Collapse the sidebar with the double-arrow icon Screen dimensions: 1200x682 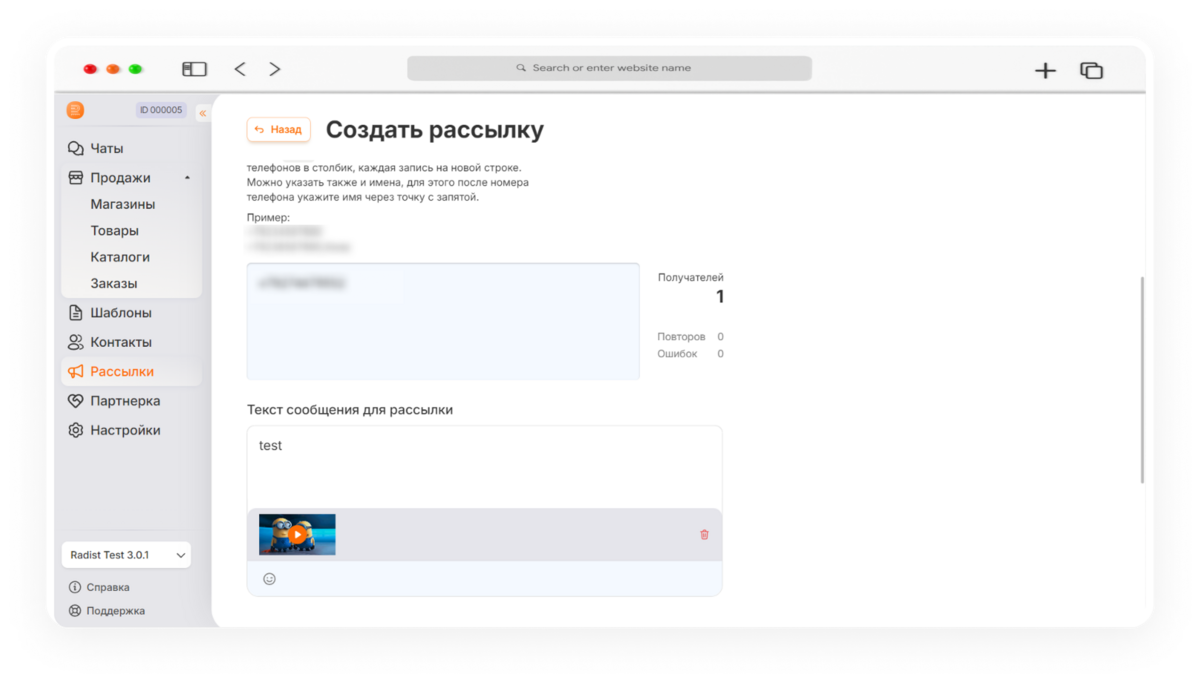coord(202,113)
